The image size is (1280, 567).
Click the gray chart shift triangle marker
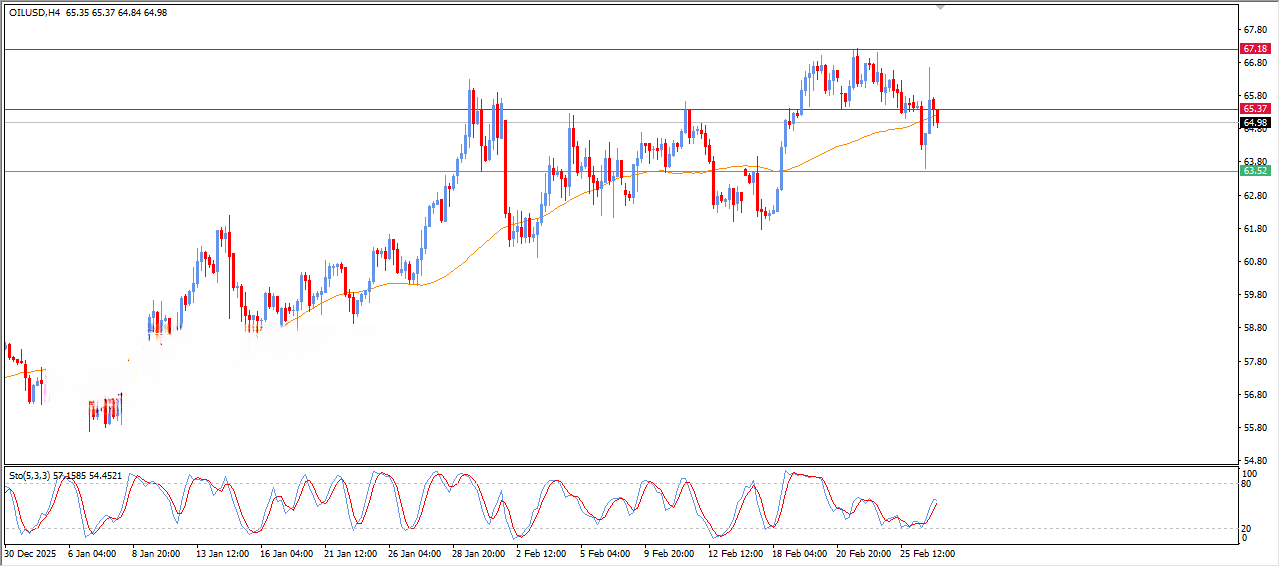point(939,7)
